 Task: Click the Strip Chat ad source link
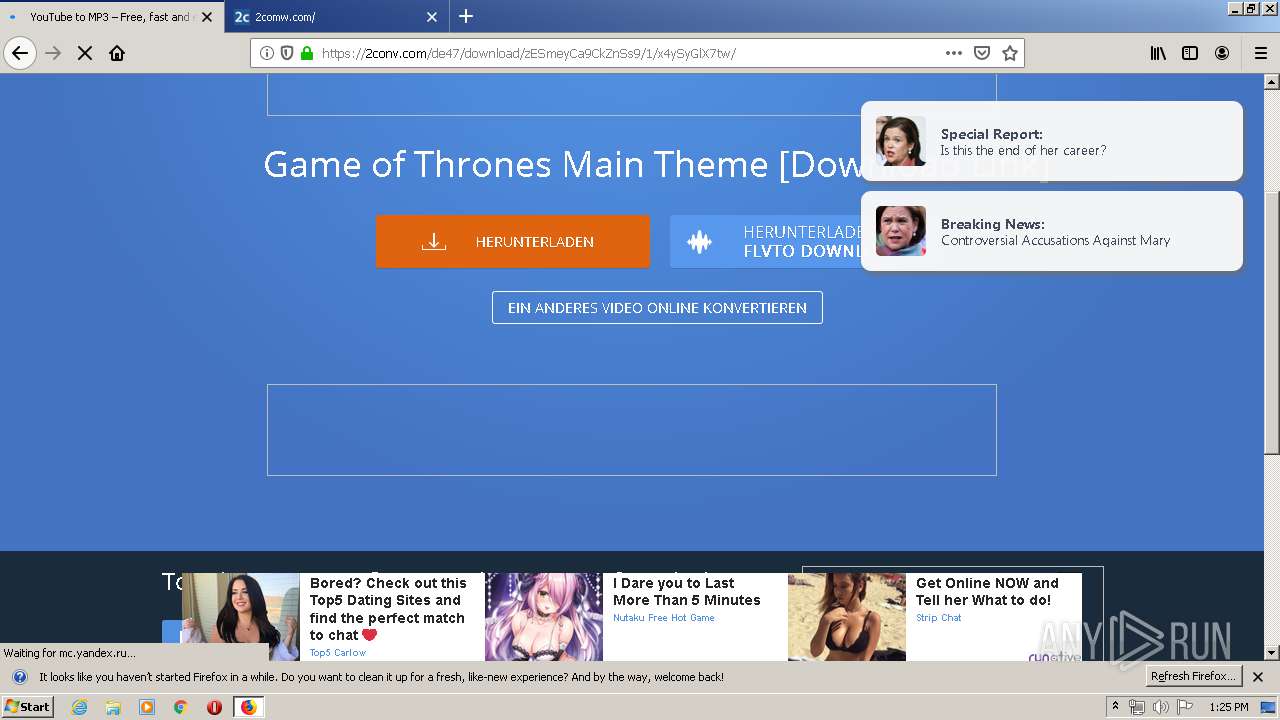coord(939,618)
